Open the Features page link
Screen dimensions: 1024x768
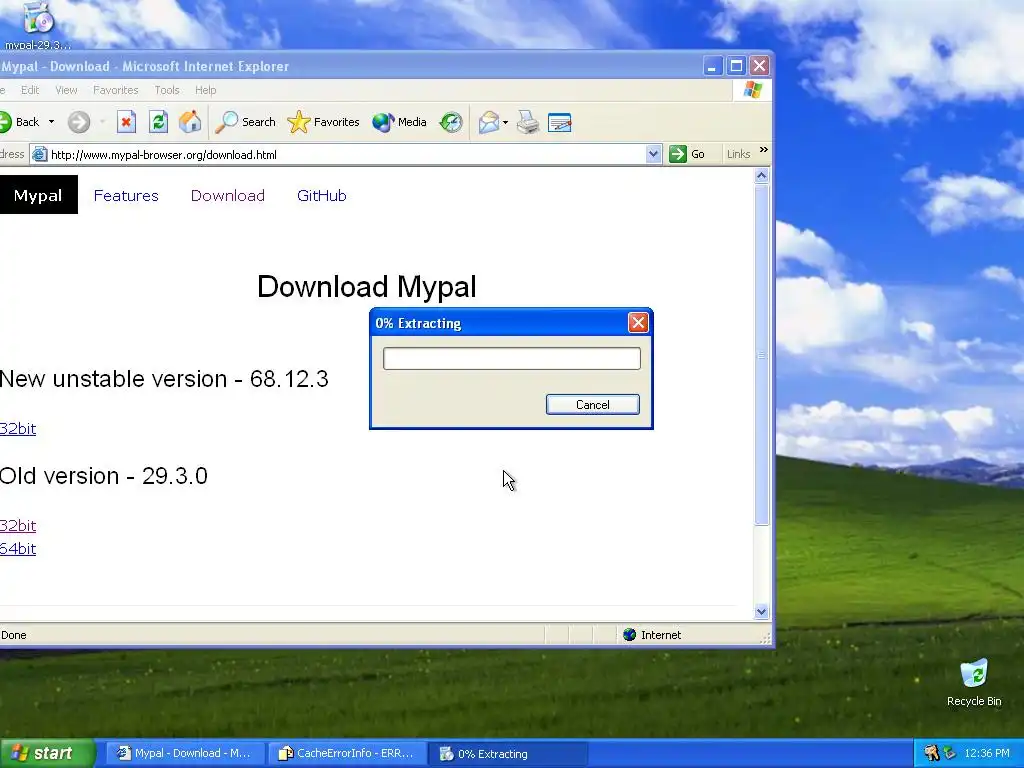(x=126, y=195)
